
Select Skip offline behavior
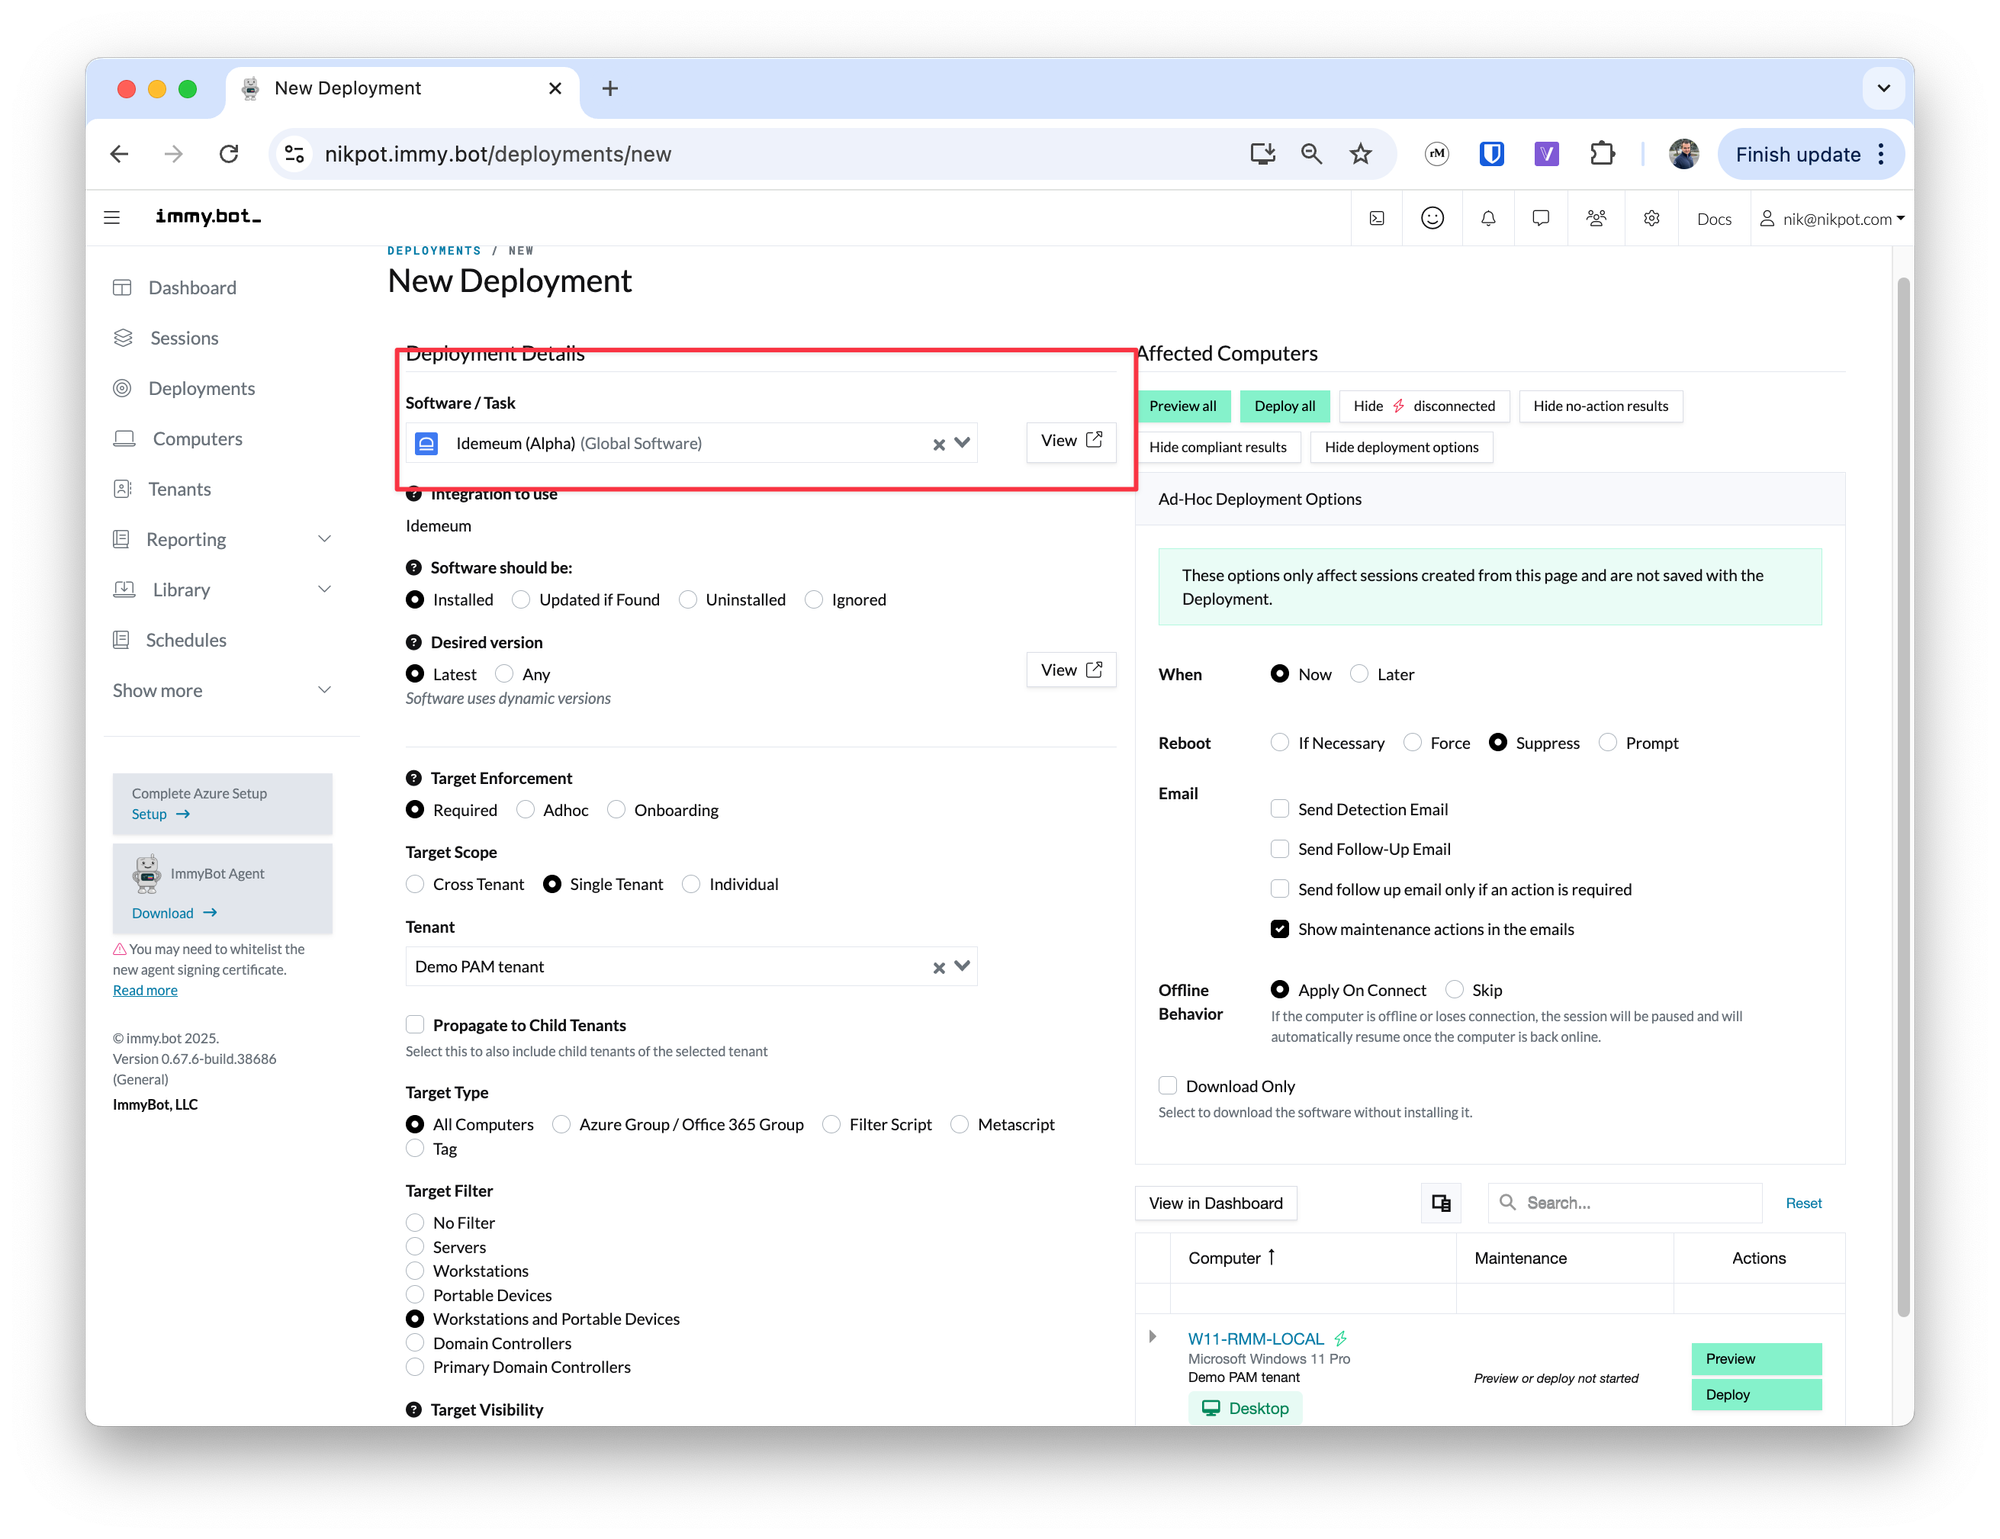click(x=1454, y=990)
